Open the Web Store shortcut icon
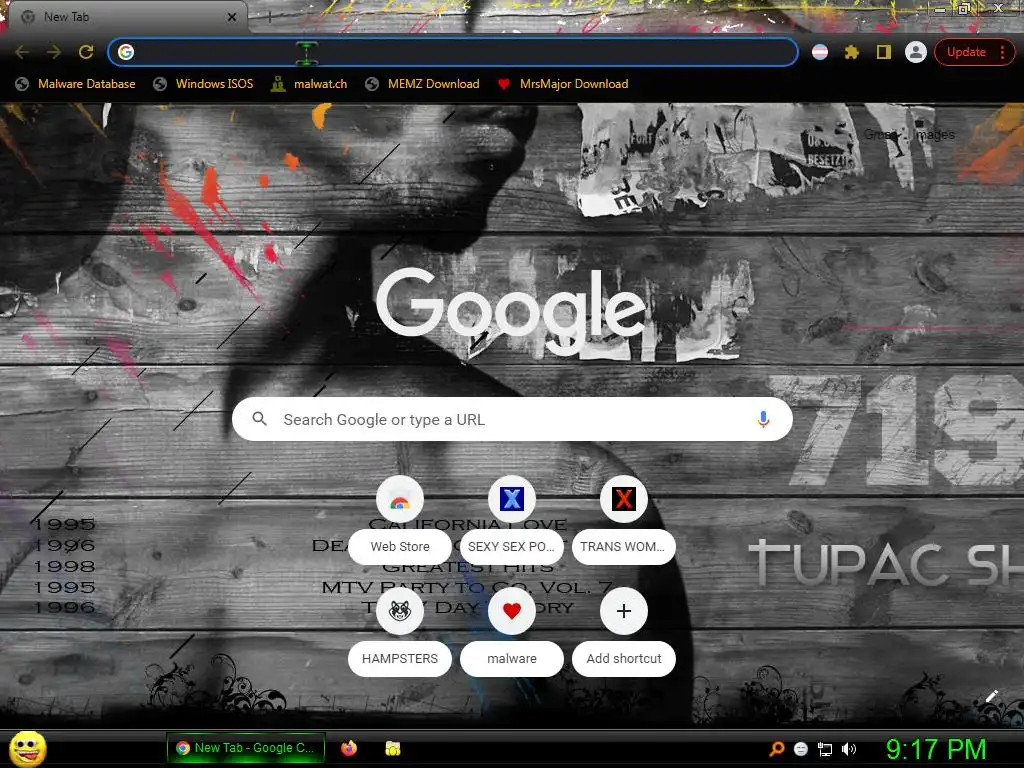1024x768 pixels. pyautogui.click(x=400, y=500)
